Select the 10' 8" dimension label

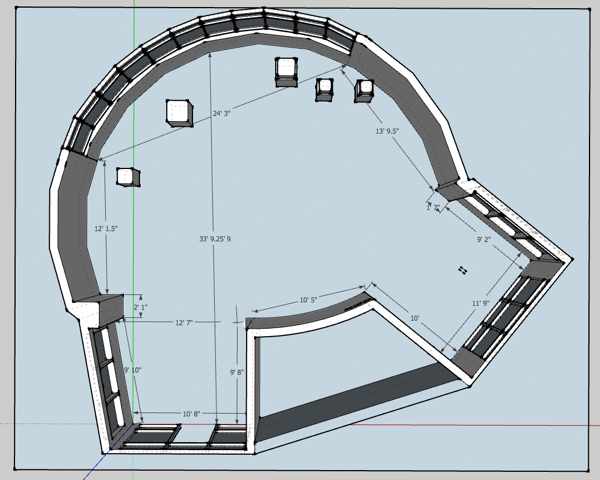click(192, 413)
